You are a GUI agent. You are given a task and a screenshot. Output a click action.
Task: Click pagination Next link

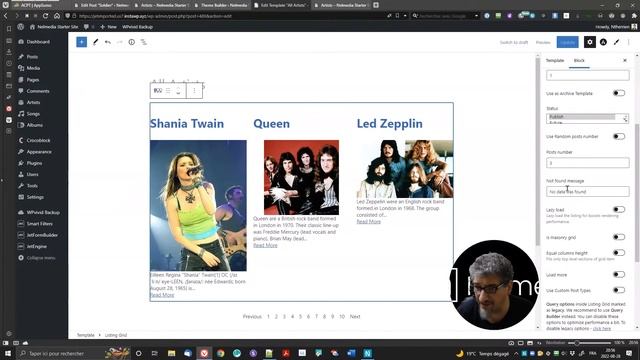[355, 316]
